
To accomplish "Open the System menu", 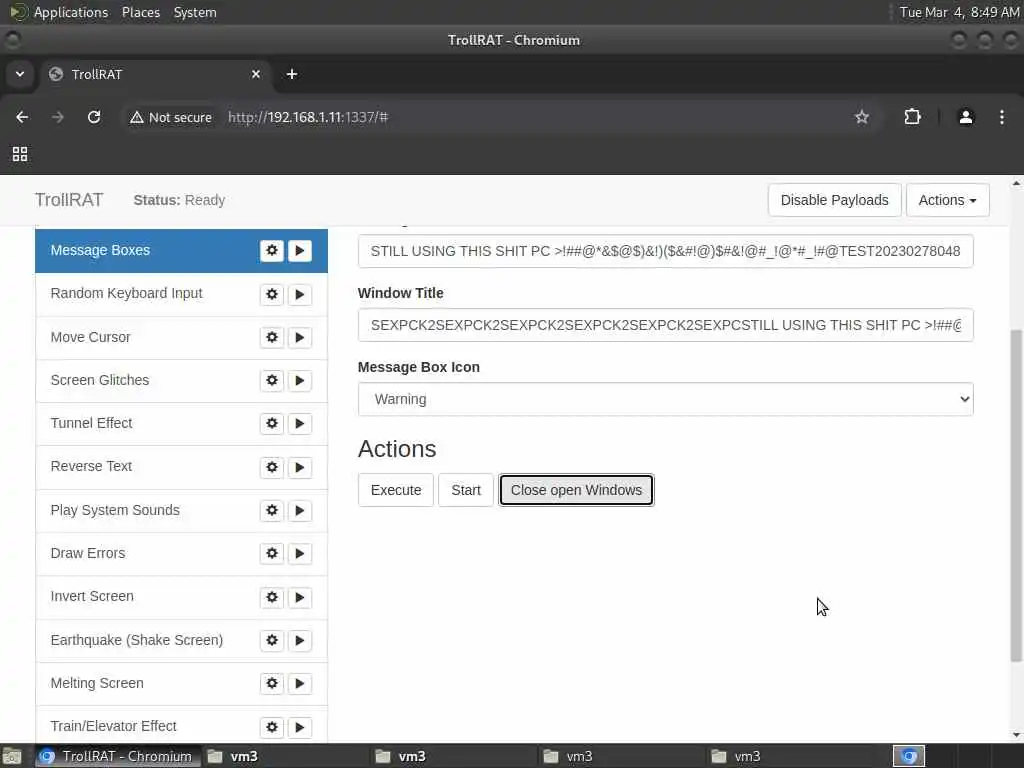I will pos(195,12).
